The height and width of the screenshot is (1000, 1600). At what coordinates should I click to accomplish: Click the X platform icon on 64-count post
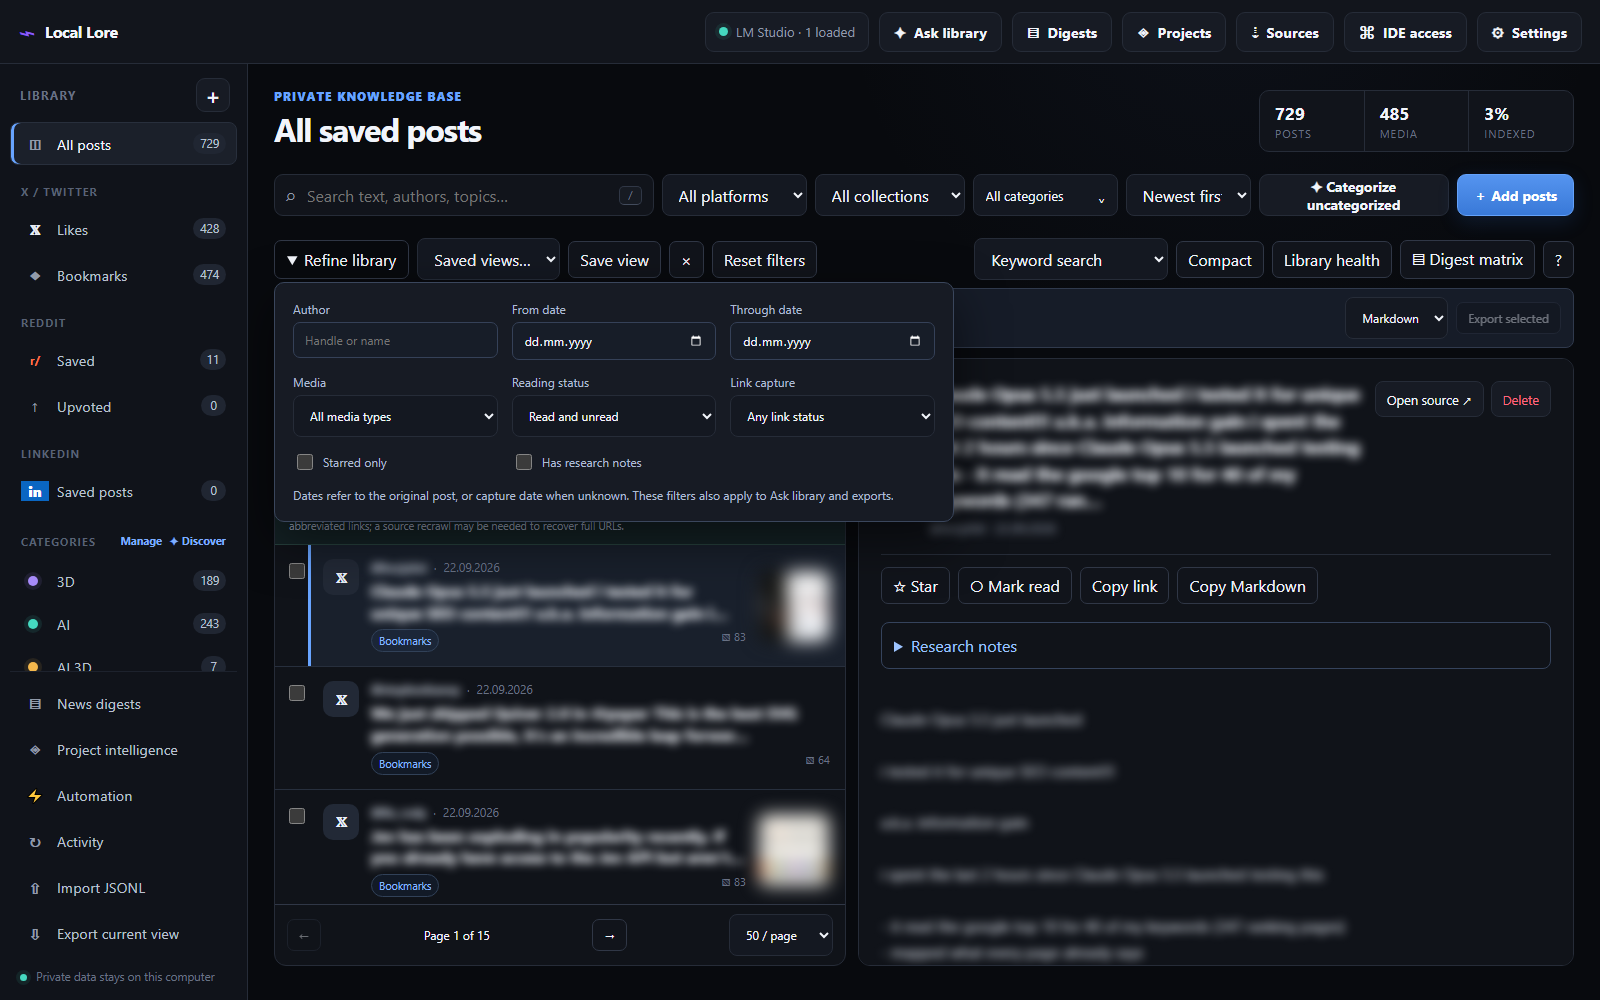[x=341, y=699]
